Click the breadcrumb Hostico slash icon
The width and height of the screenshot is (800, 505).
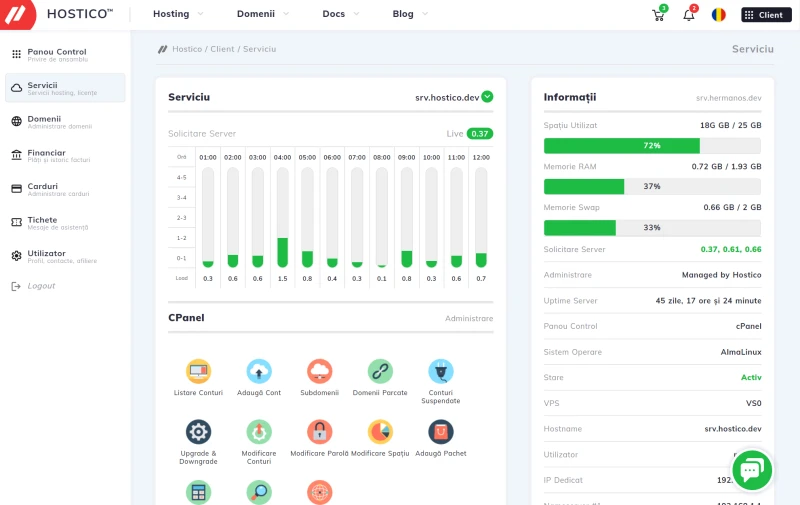[162, 49]
